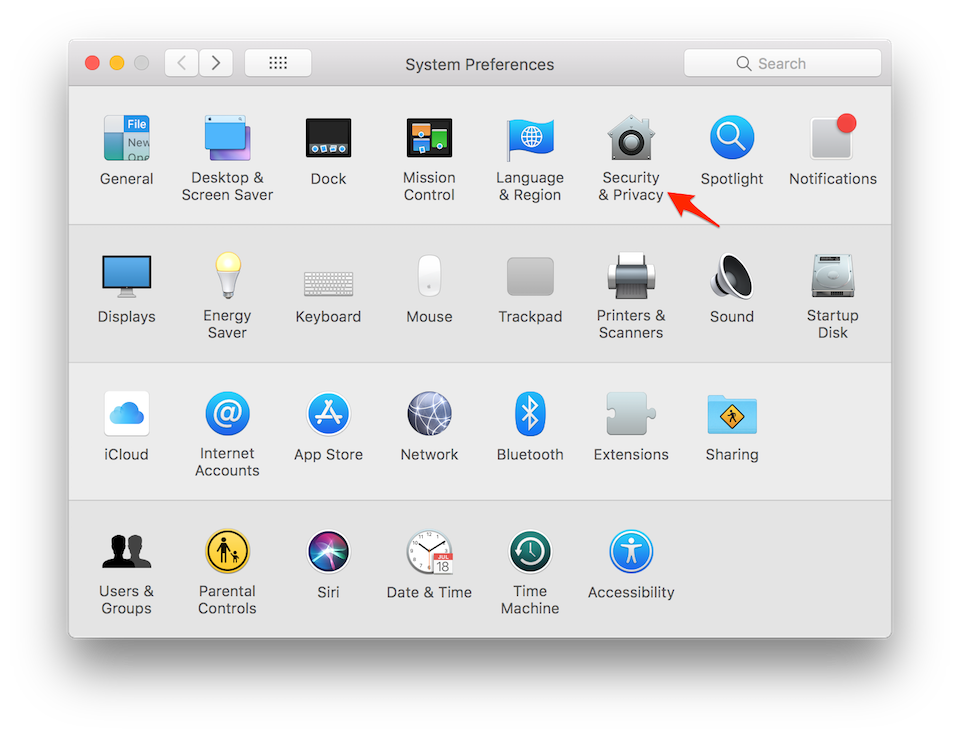Screen dimensions: 960x736
Task: Open the Show All grid view
Action: tap(277, 62)
